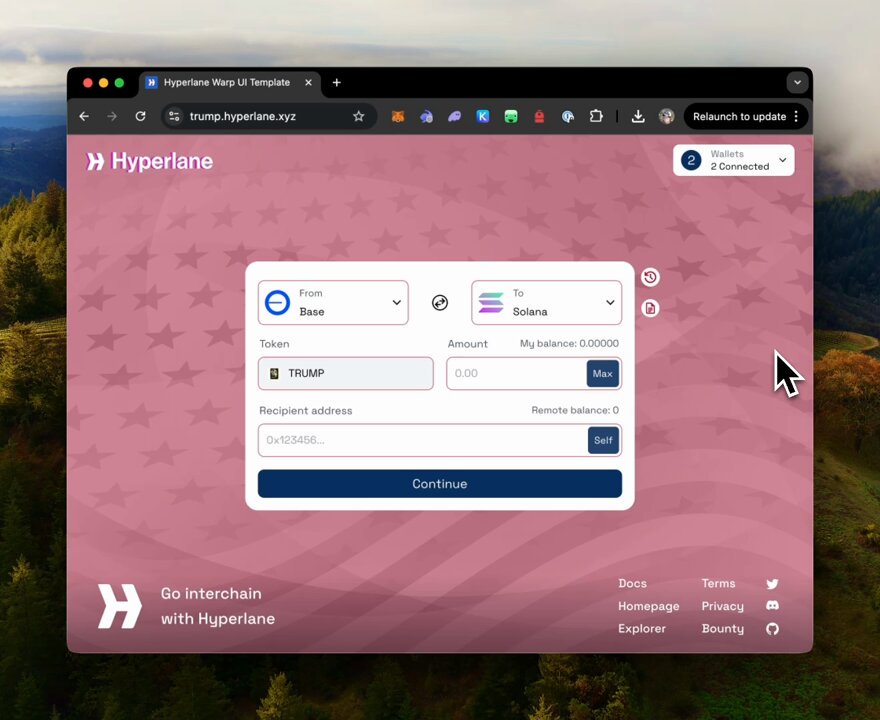880x720 pixels.
Task: Expand the Wallets 2 Connected dropdown
Action: coord(734,160)
